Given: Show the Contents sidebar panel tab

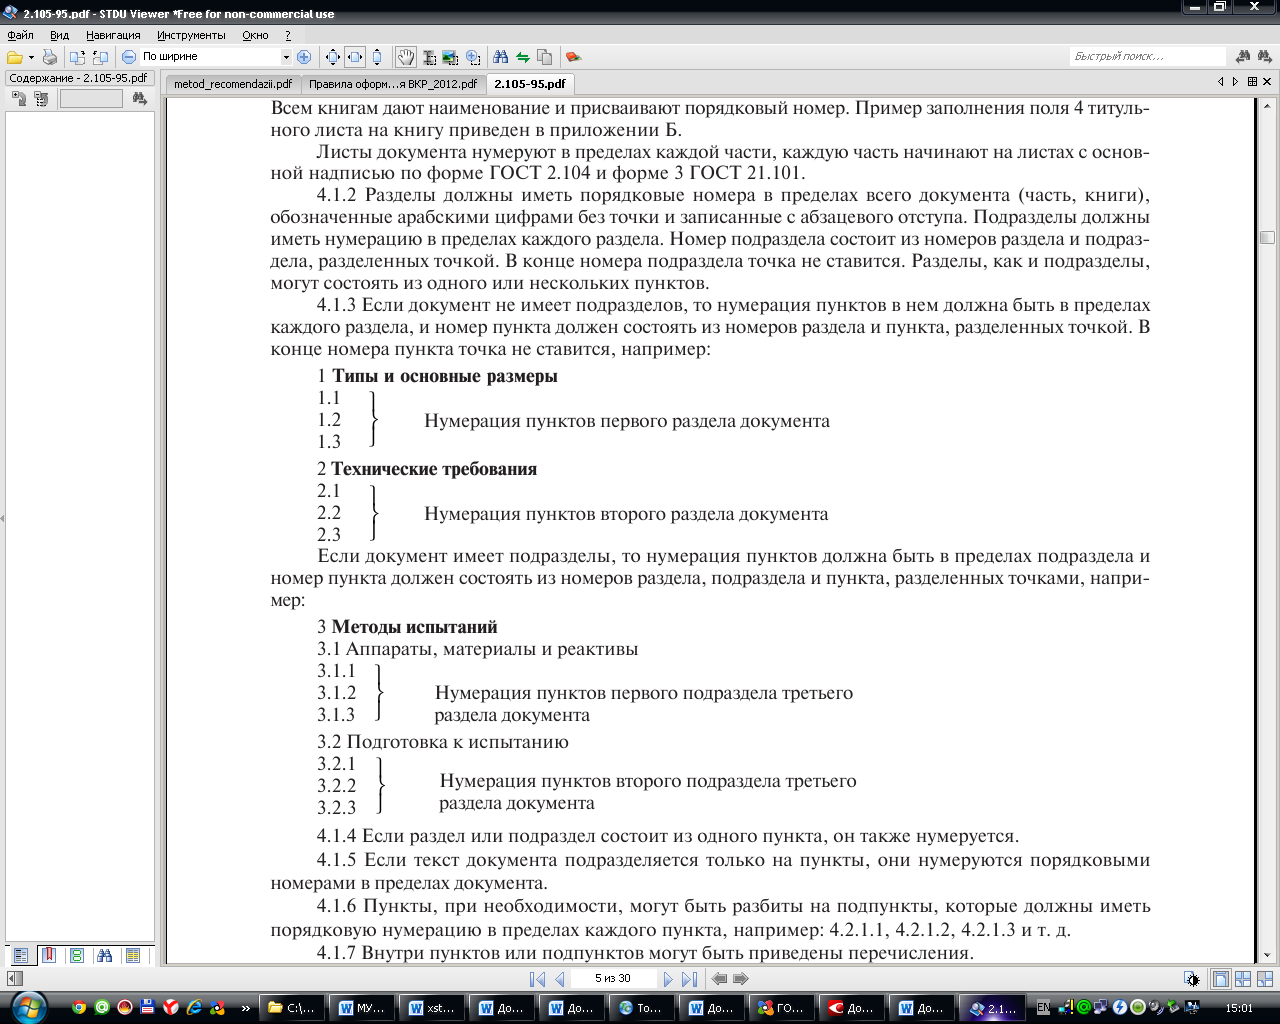Looking at the screenshot, I should click(x=20, y=956).
